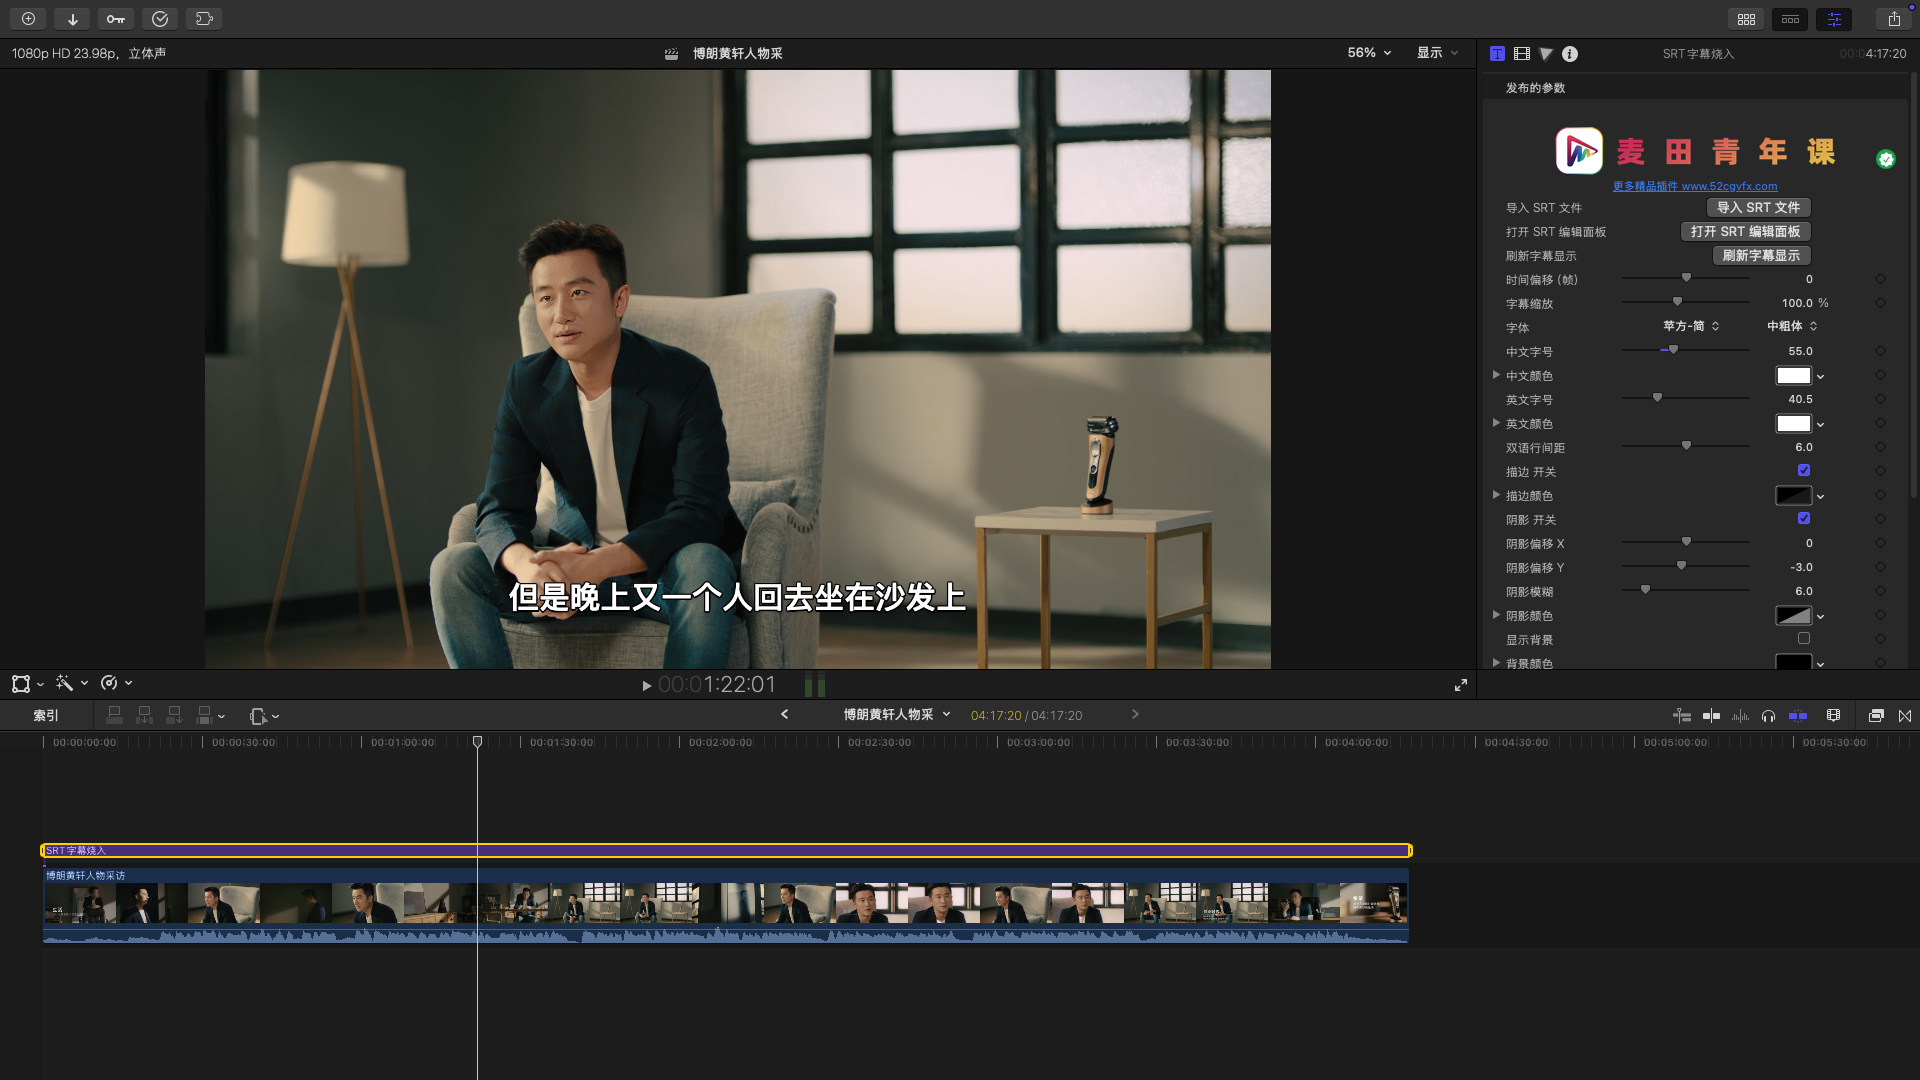
Task: Disable the 描边 开关 checkbox
Action: (1803, 470)
